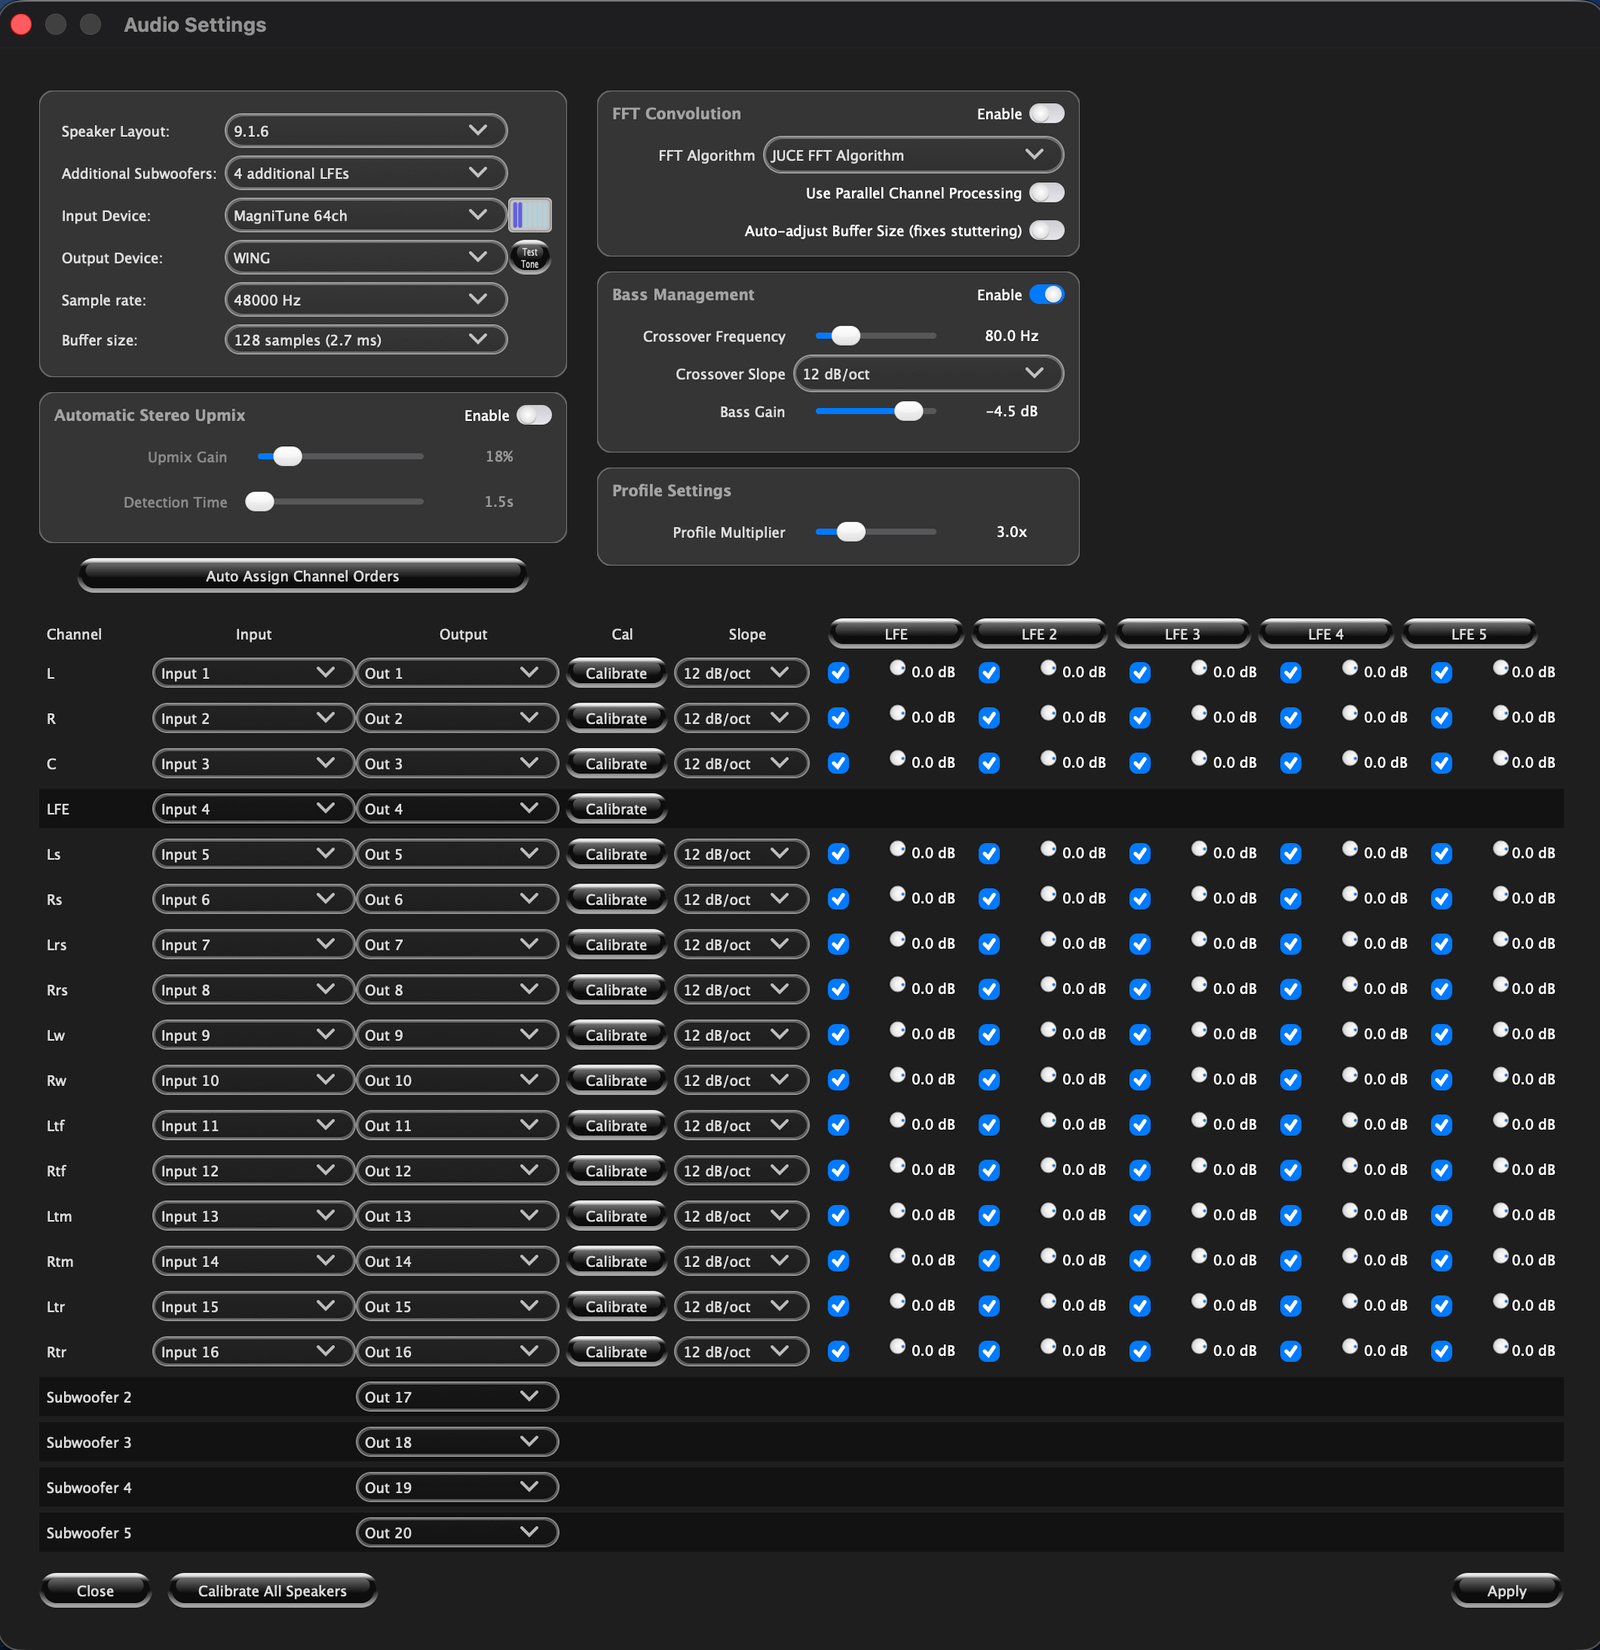The width and height of the screenshot is (1600, 1650).
Task: Toggle Use Parallel Channel Processing
Action: coord(1046,193)
